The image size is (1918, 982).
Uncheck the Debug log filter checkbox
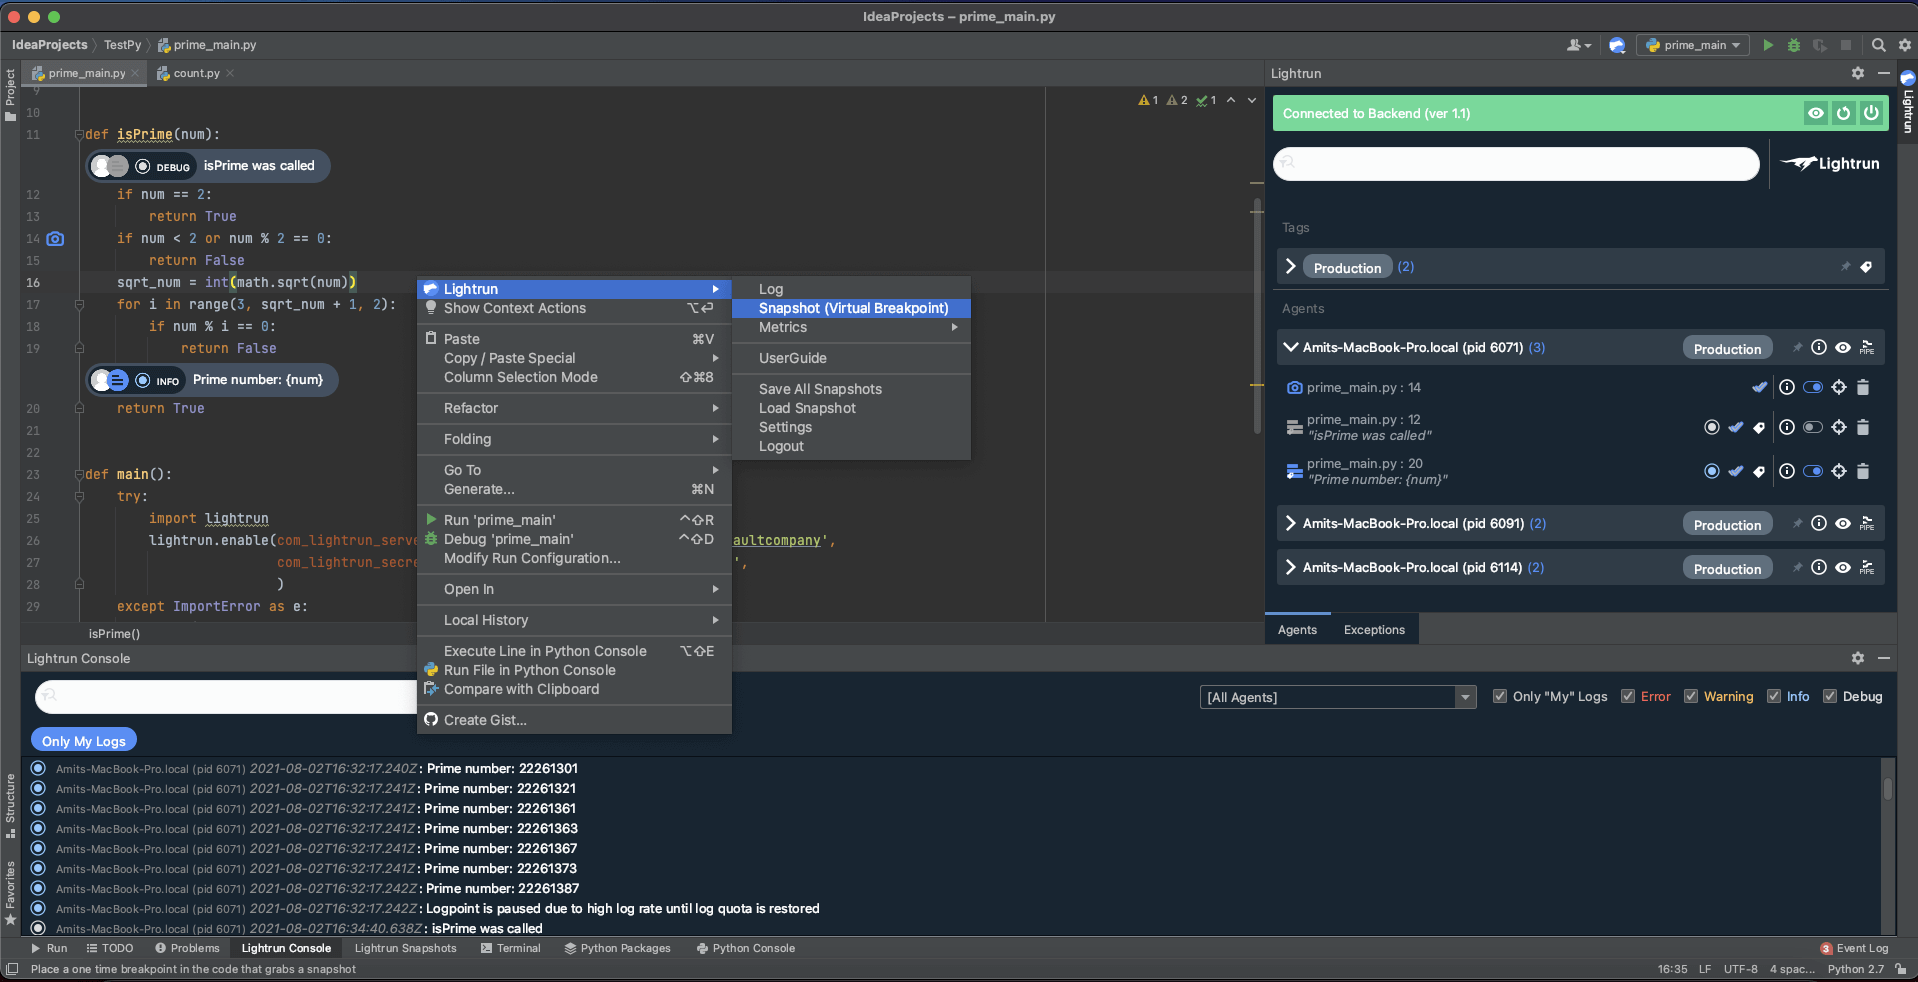point(1830,696)
